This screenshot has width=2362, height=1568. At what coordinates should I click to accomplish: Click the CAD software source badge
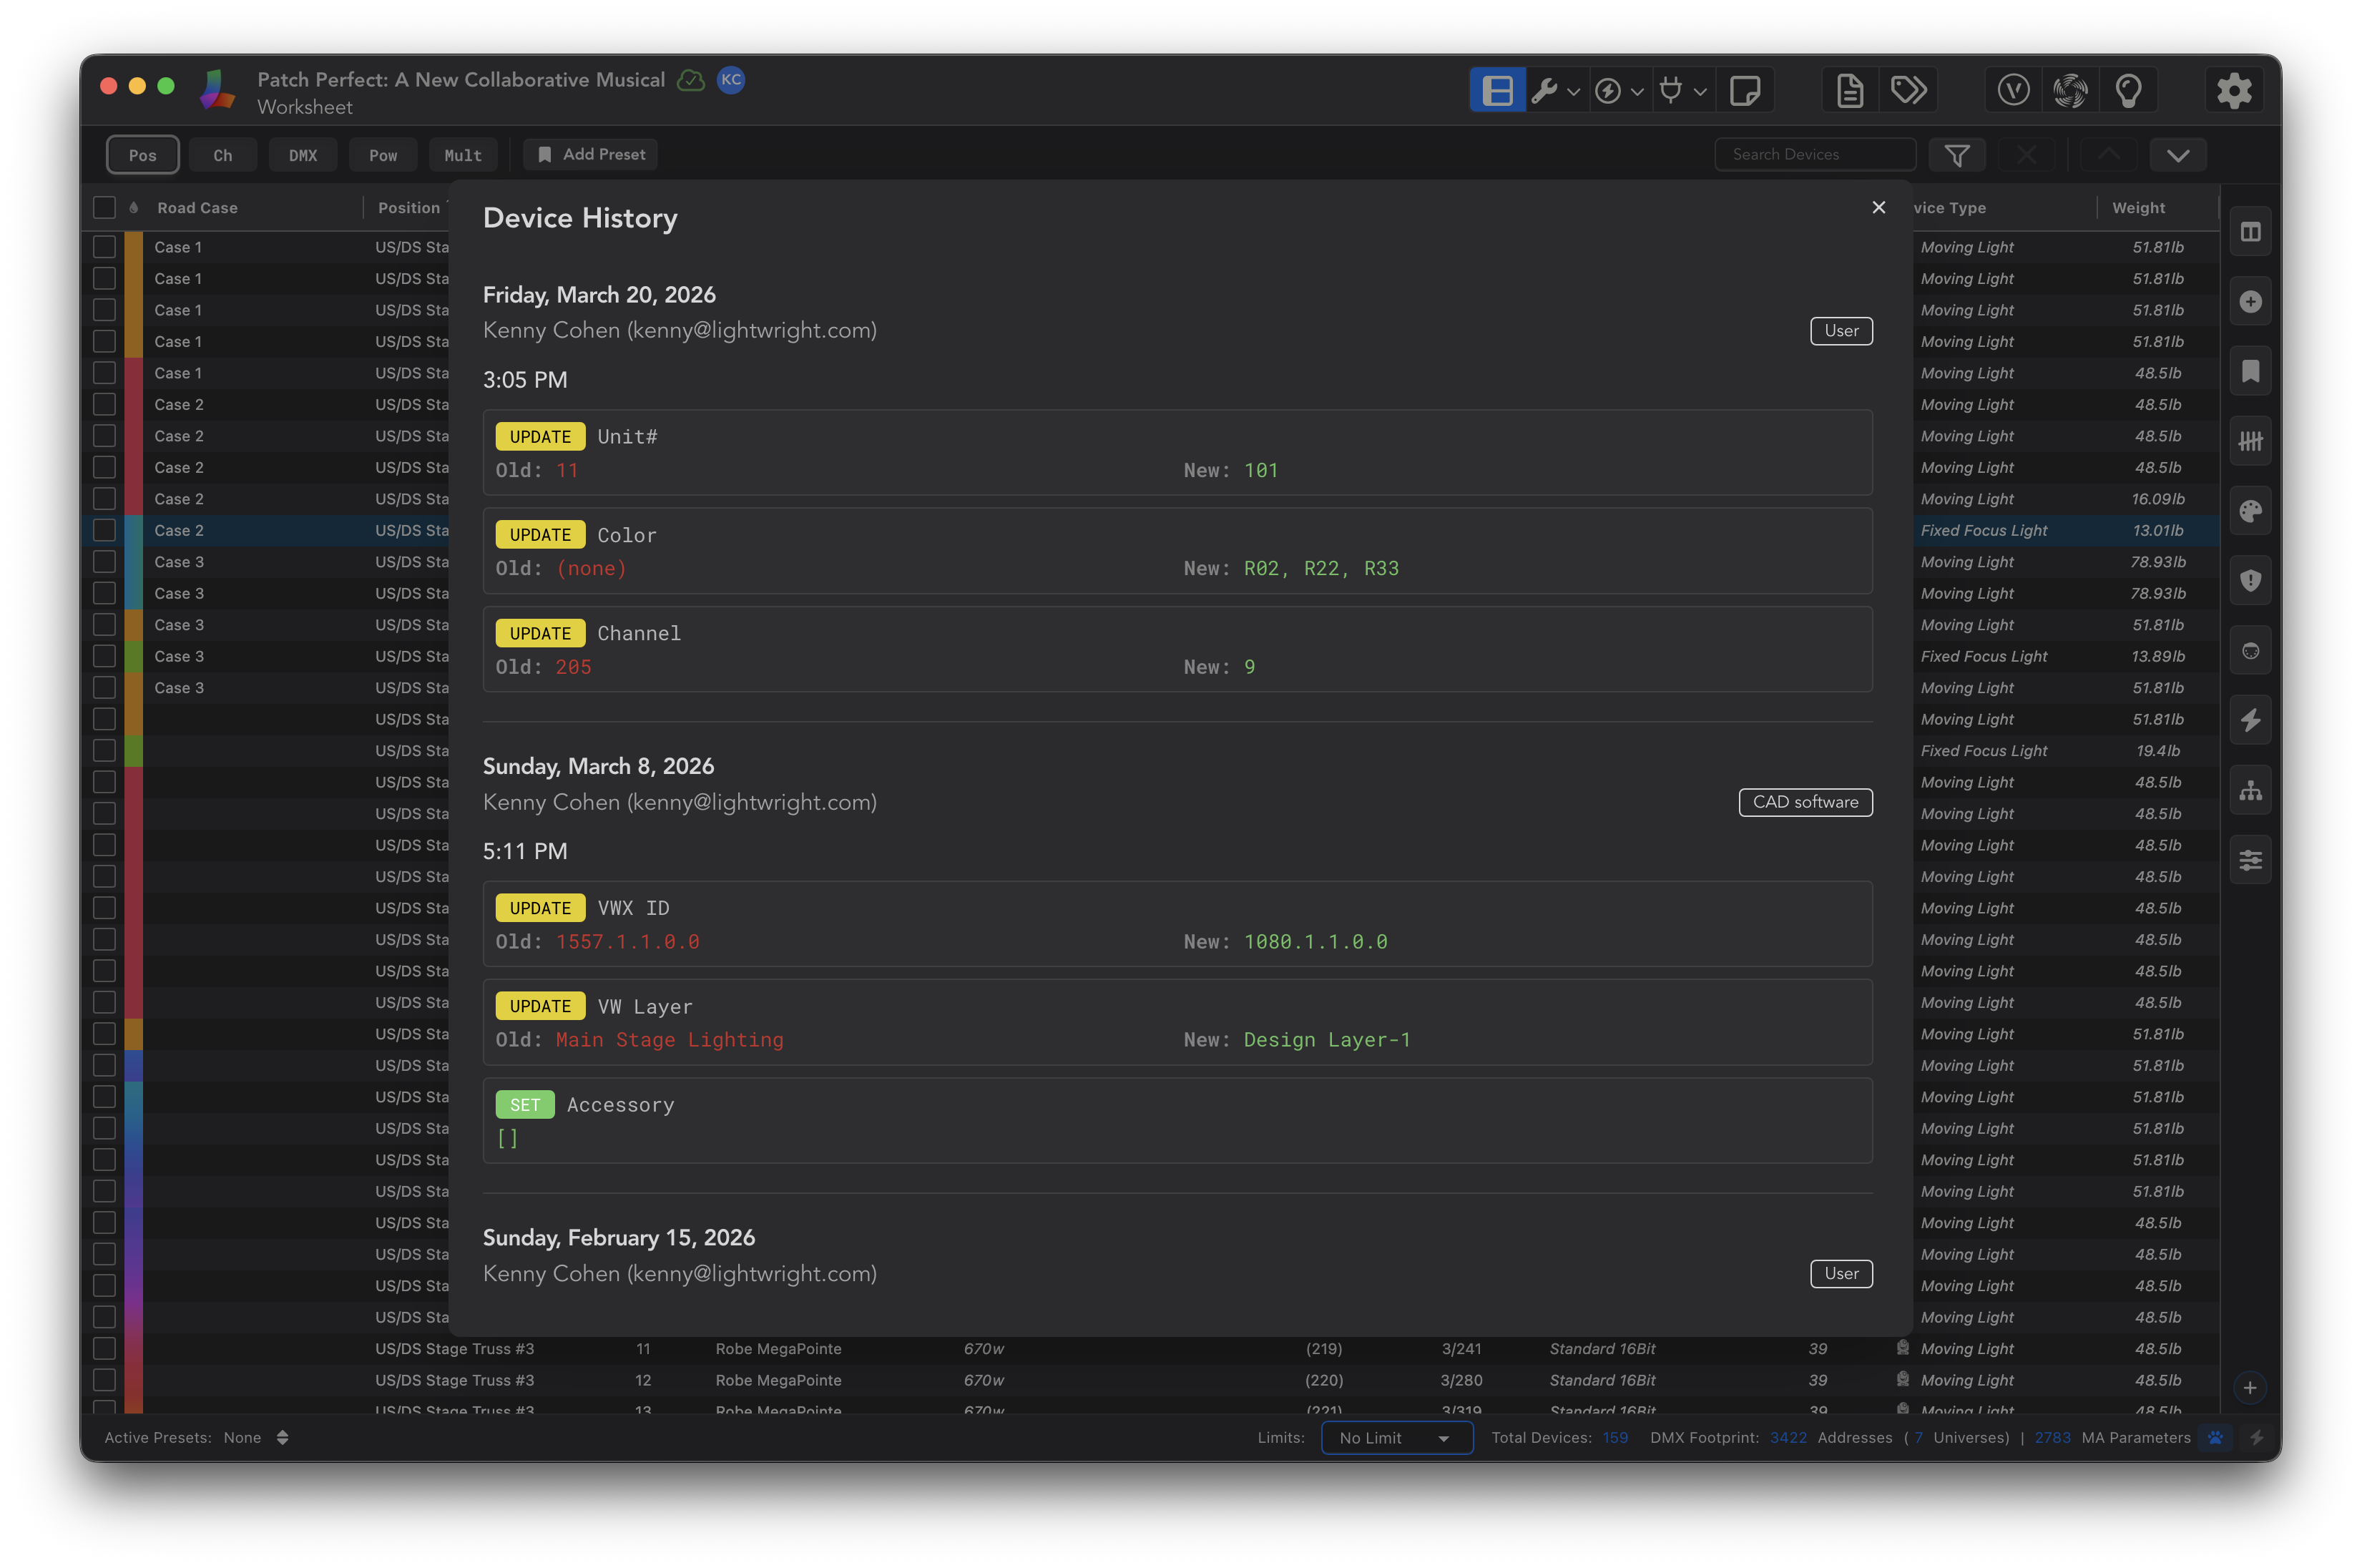point(1805,802)
